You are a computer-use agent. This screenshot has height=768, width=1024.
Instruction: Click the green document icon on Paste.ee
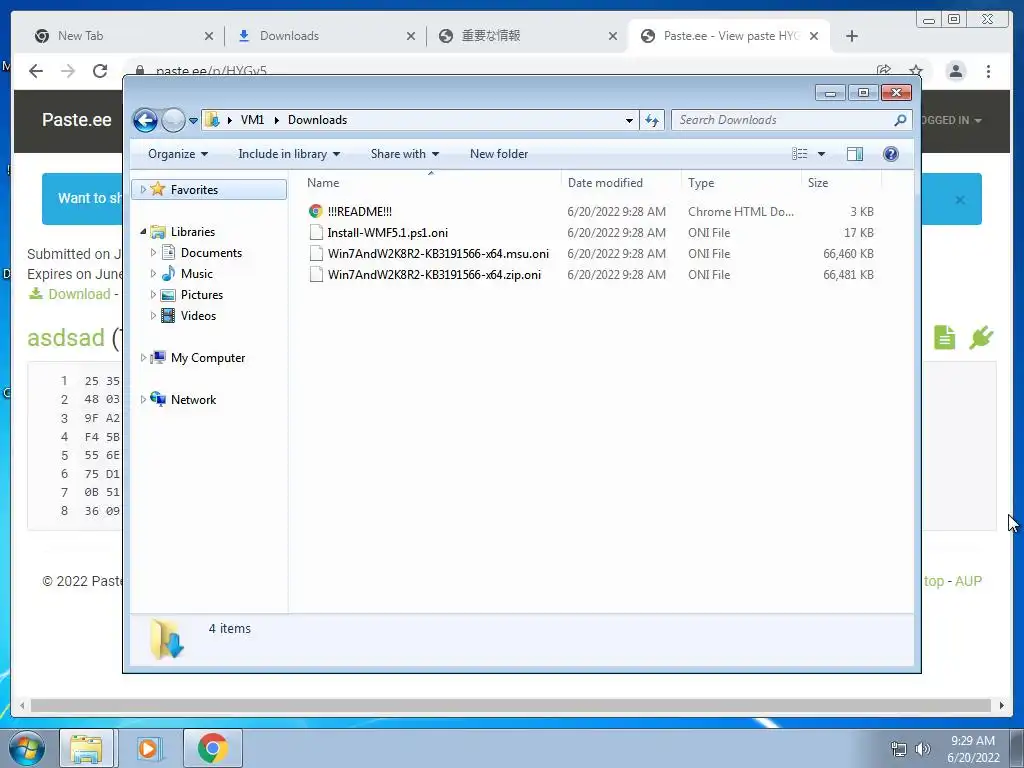coord(944,338)
